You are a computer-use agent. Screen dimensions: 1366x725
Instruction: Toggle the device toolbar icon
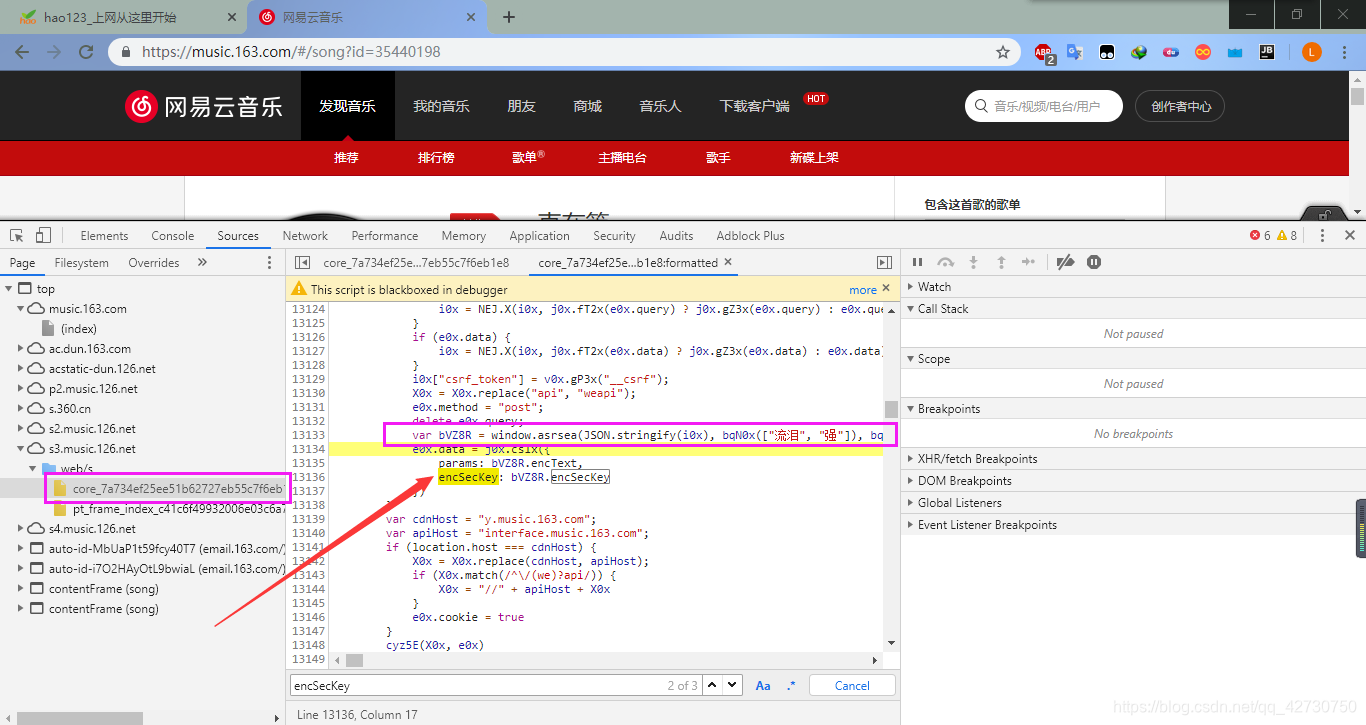[x=43, y=236]
